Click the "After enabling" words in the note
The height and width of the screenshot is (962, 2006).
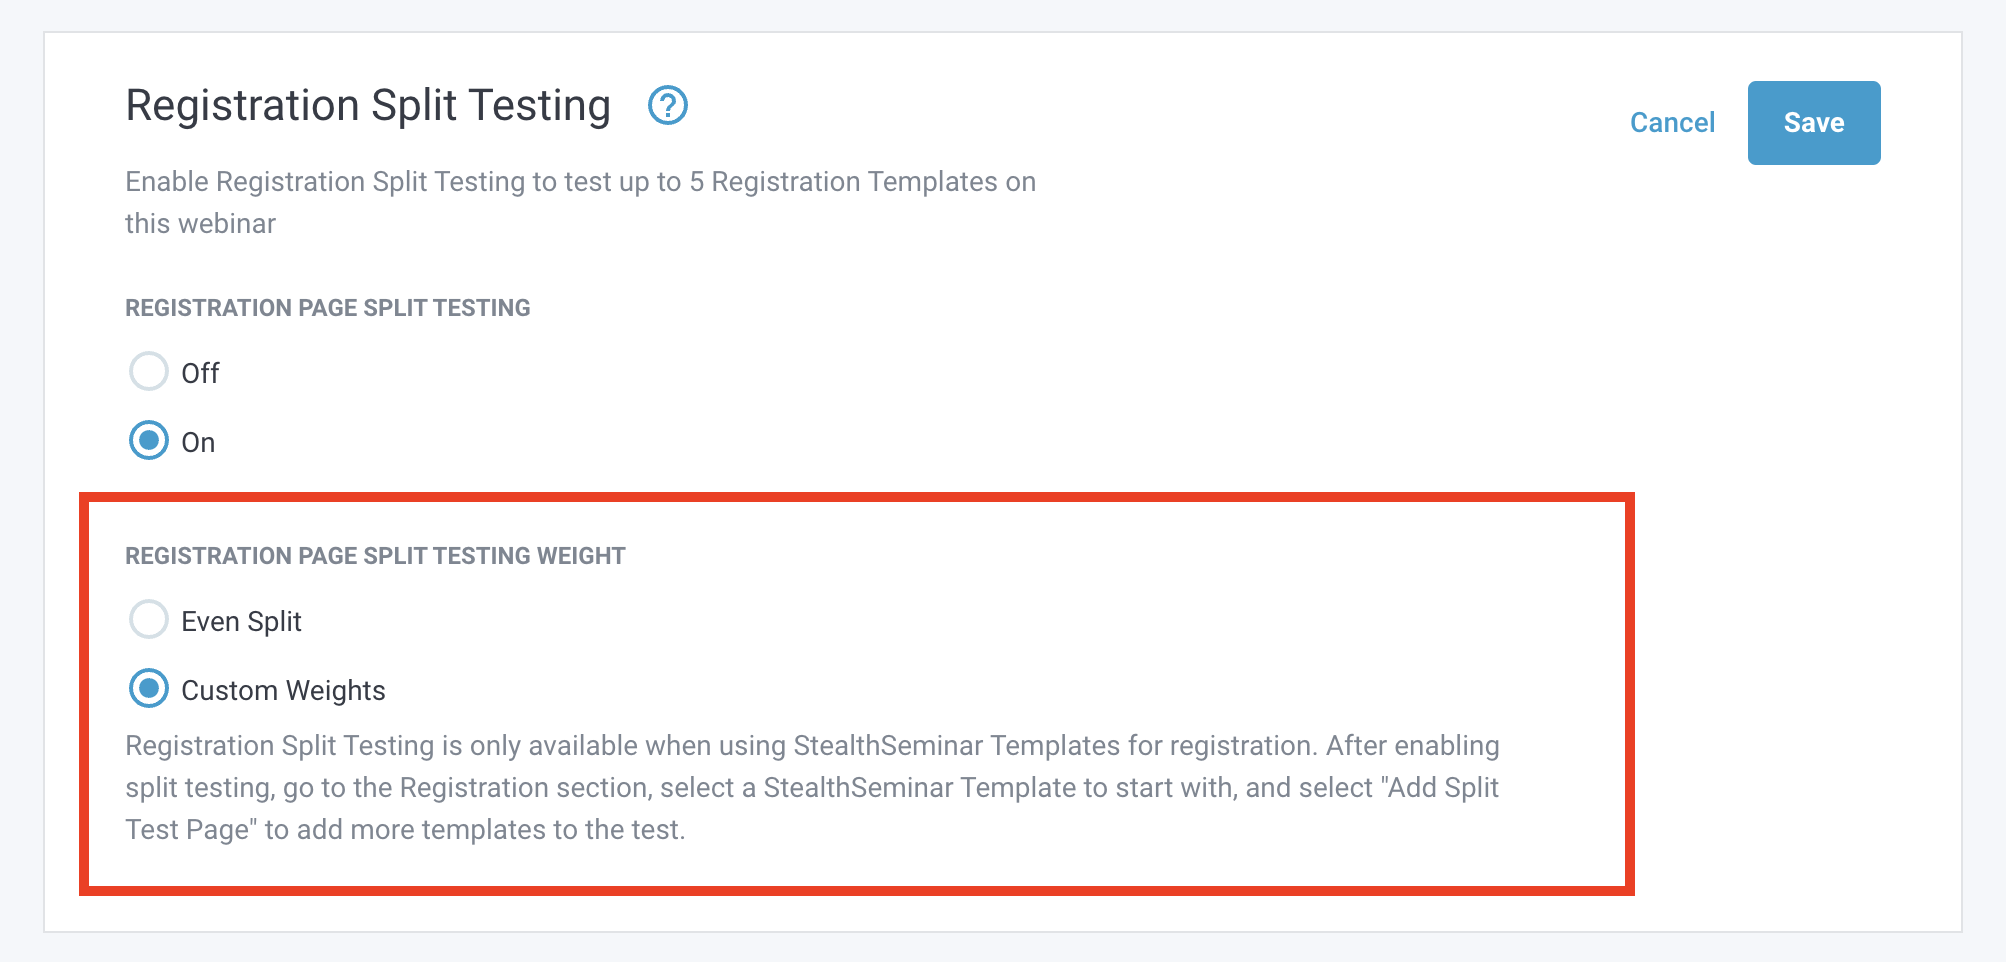[1412, 746]
